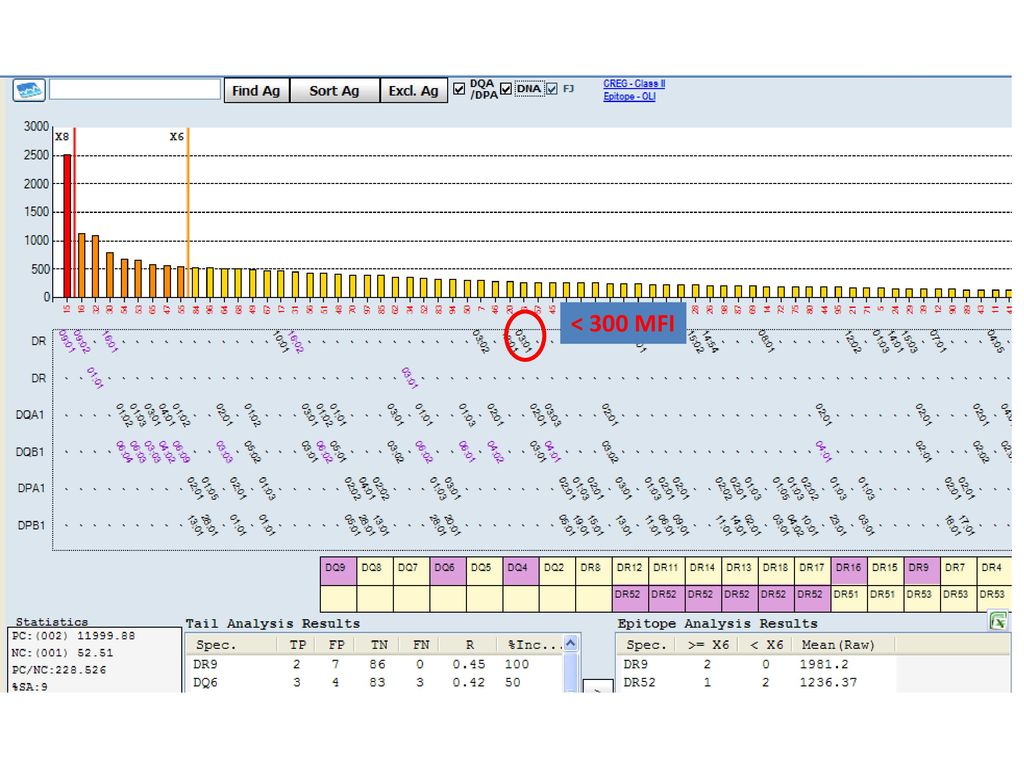Open the Epitope - OLI link
This screenshot has width=1024, height=768.
(x=629, y=96)
